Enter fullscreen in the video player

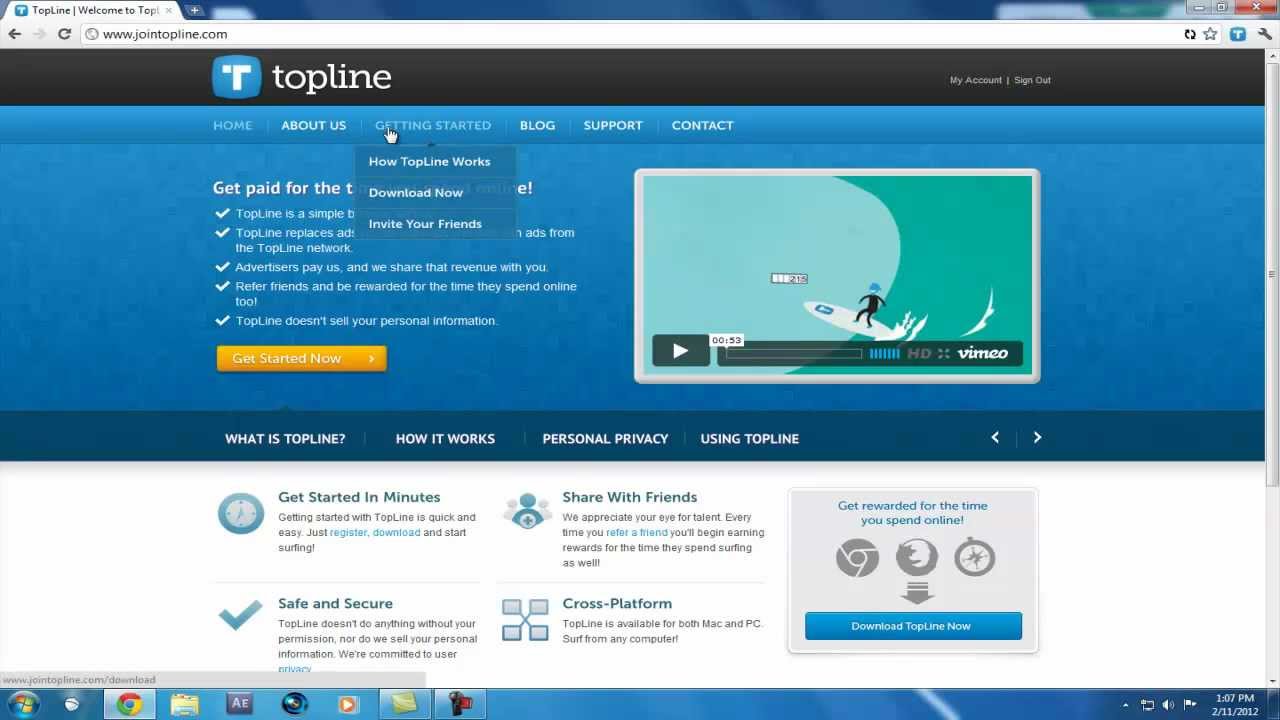(943, 353)
